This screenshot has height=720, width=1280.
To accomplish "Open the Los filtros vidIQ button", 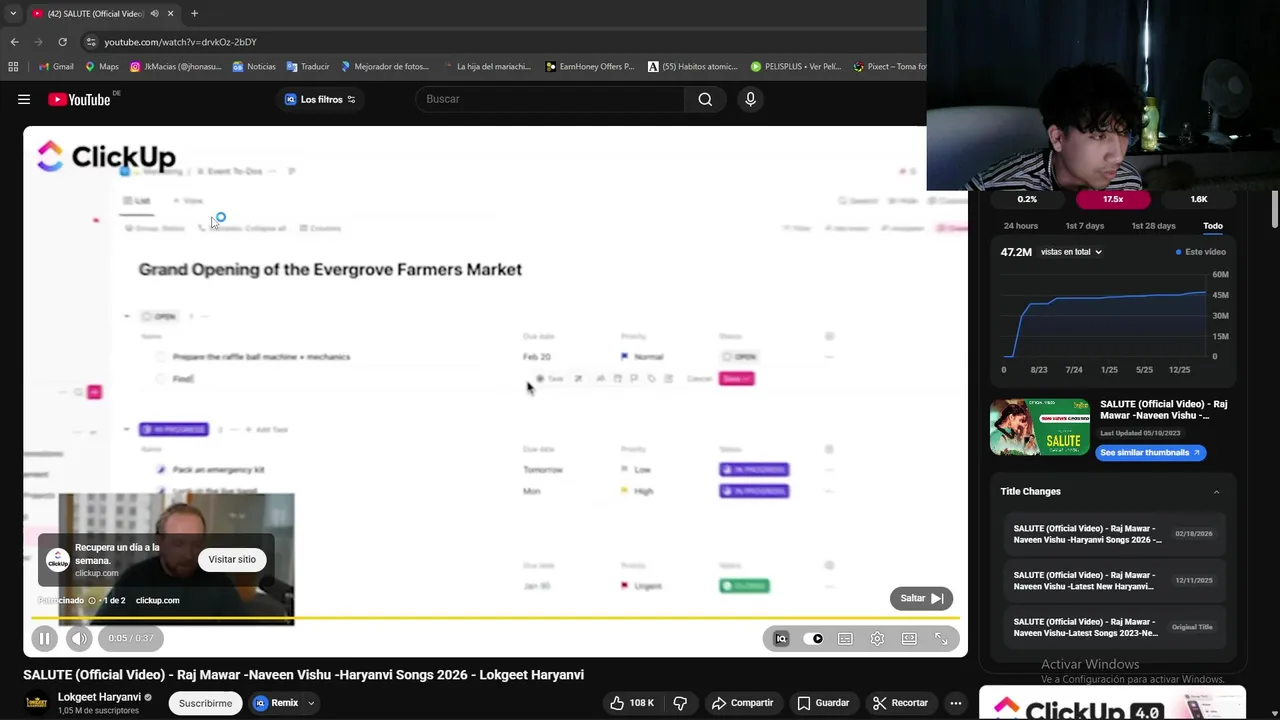I will tap(320, 99).
